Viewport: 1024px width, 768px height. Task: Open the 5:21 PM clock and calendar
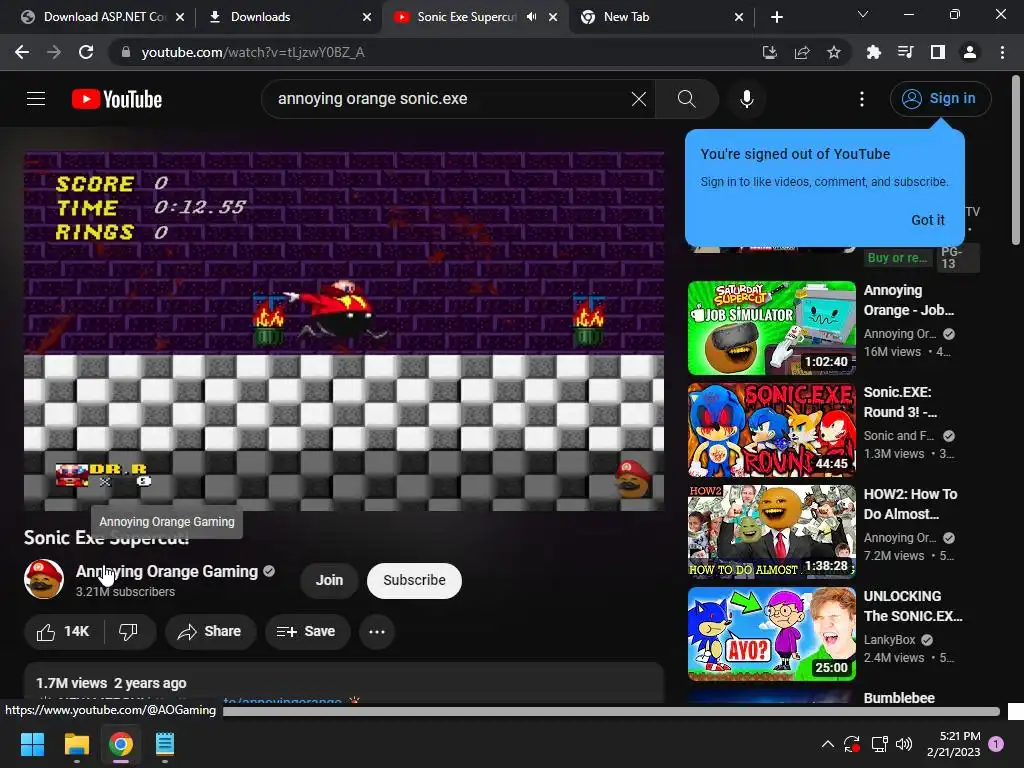click(x=953, y=744)
